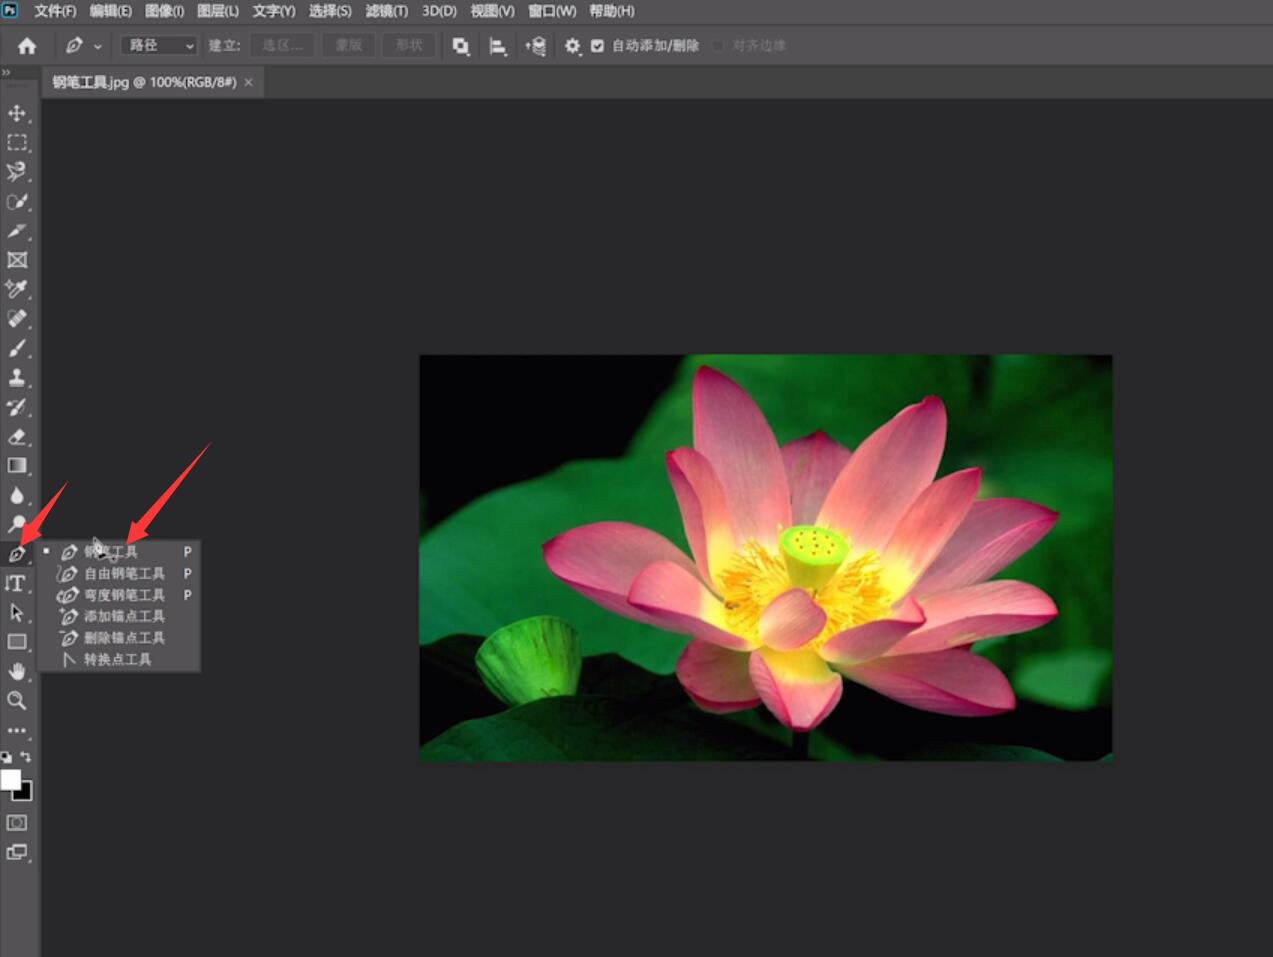Choose 弯度钢笔工具 from the flyout
The height and width of the screenshot is (957, 1273).
[118, 595]
